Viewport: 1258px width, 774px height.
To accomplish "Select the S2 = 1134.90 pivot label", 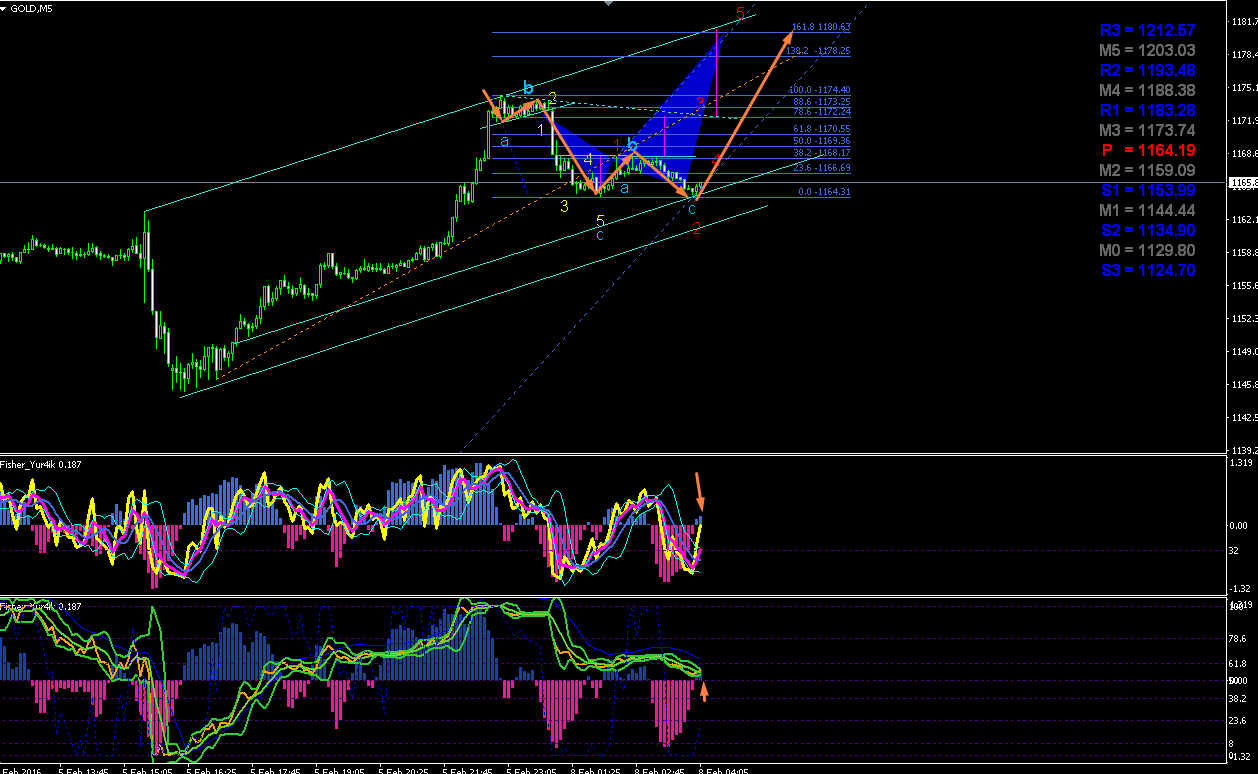I will pos(1147,231).
